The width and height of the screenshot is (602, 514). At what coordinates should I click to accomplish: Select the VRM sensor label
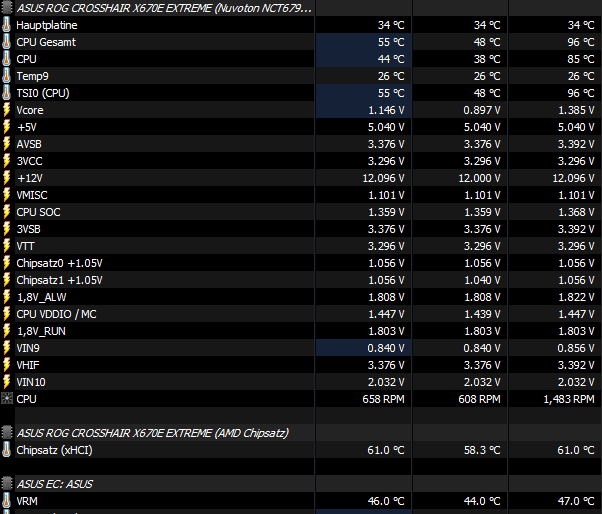coord(27,501)
